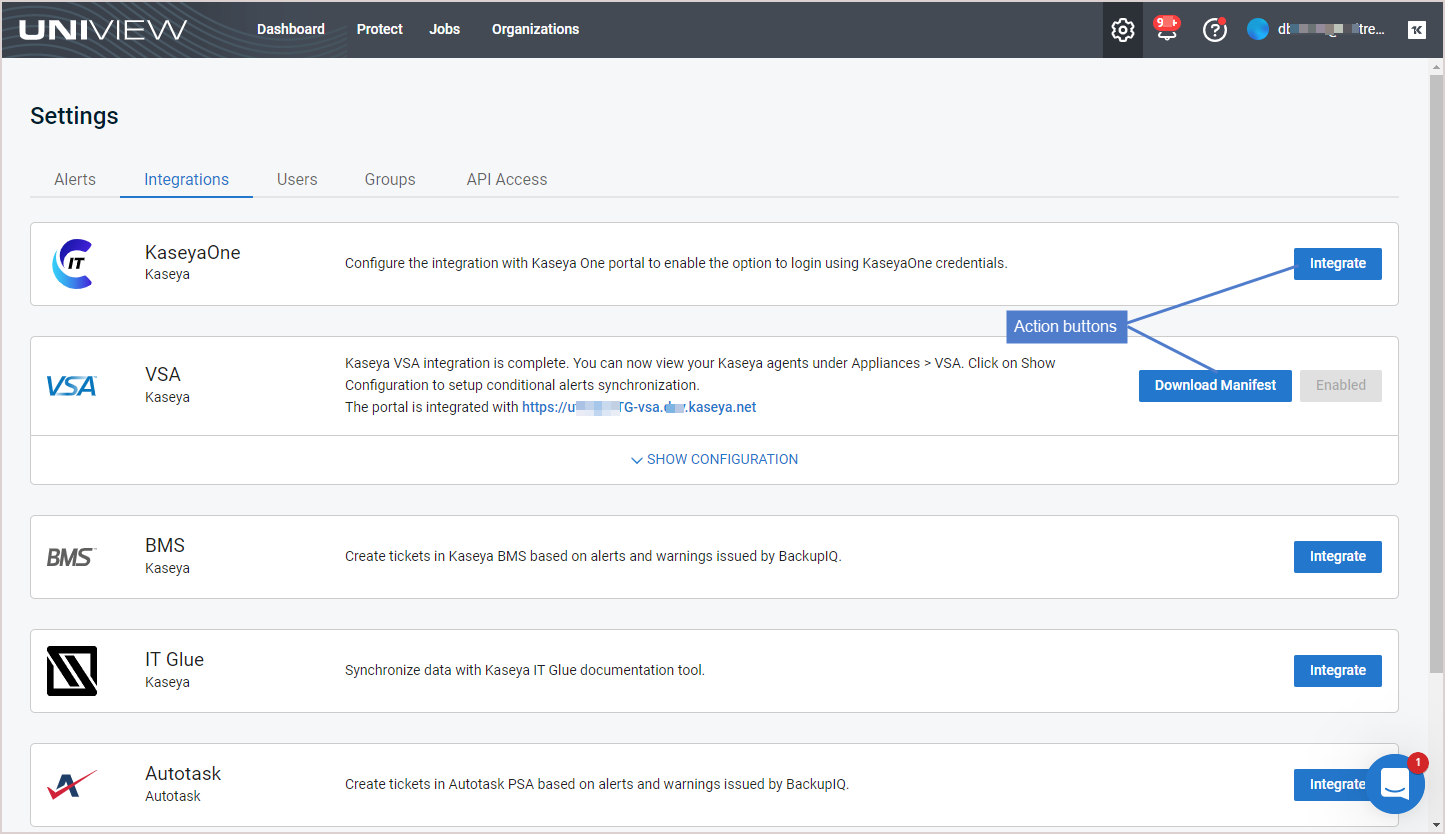
Task: Click the UNIVIEW logo
Action: tap(103, 29)
